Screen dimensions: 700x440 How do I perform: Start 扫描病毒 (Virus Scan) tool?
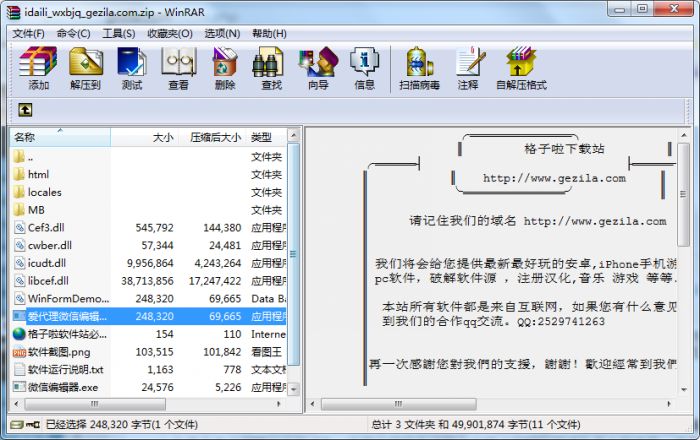pos(419,62)
